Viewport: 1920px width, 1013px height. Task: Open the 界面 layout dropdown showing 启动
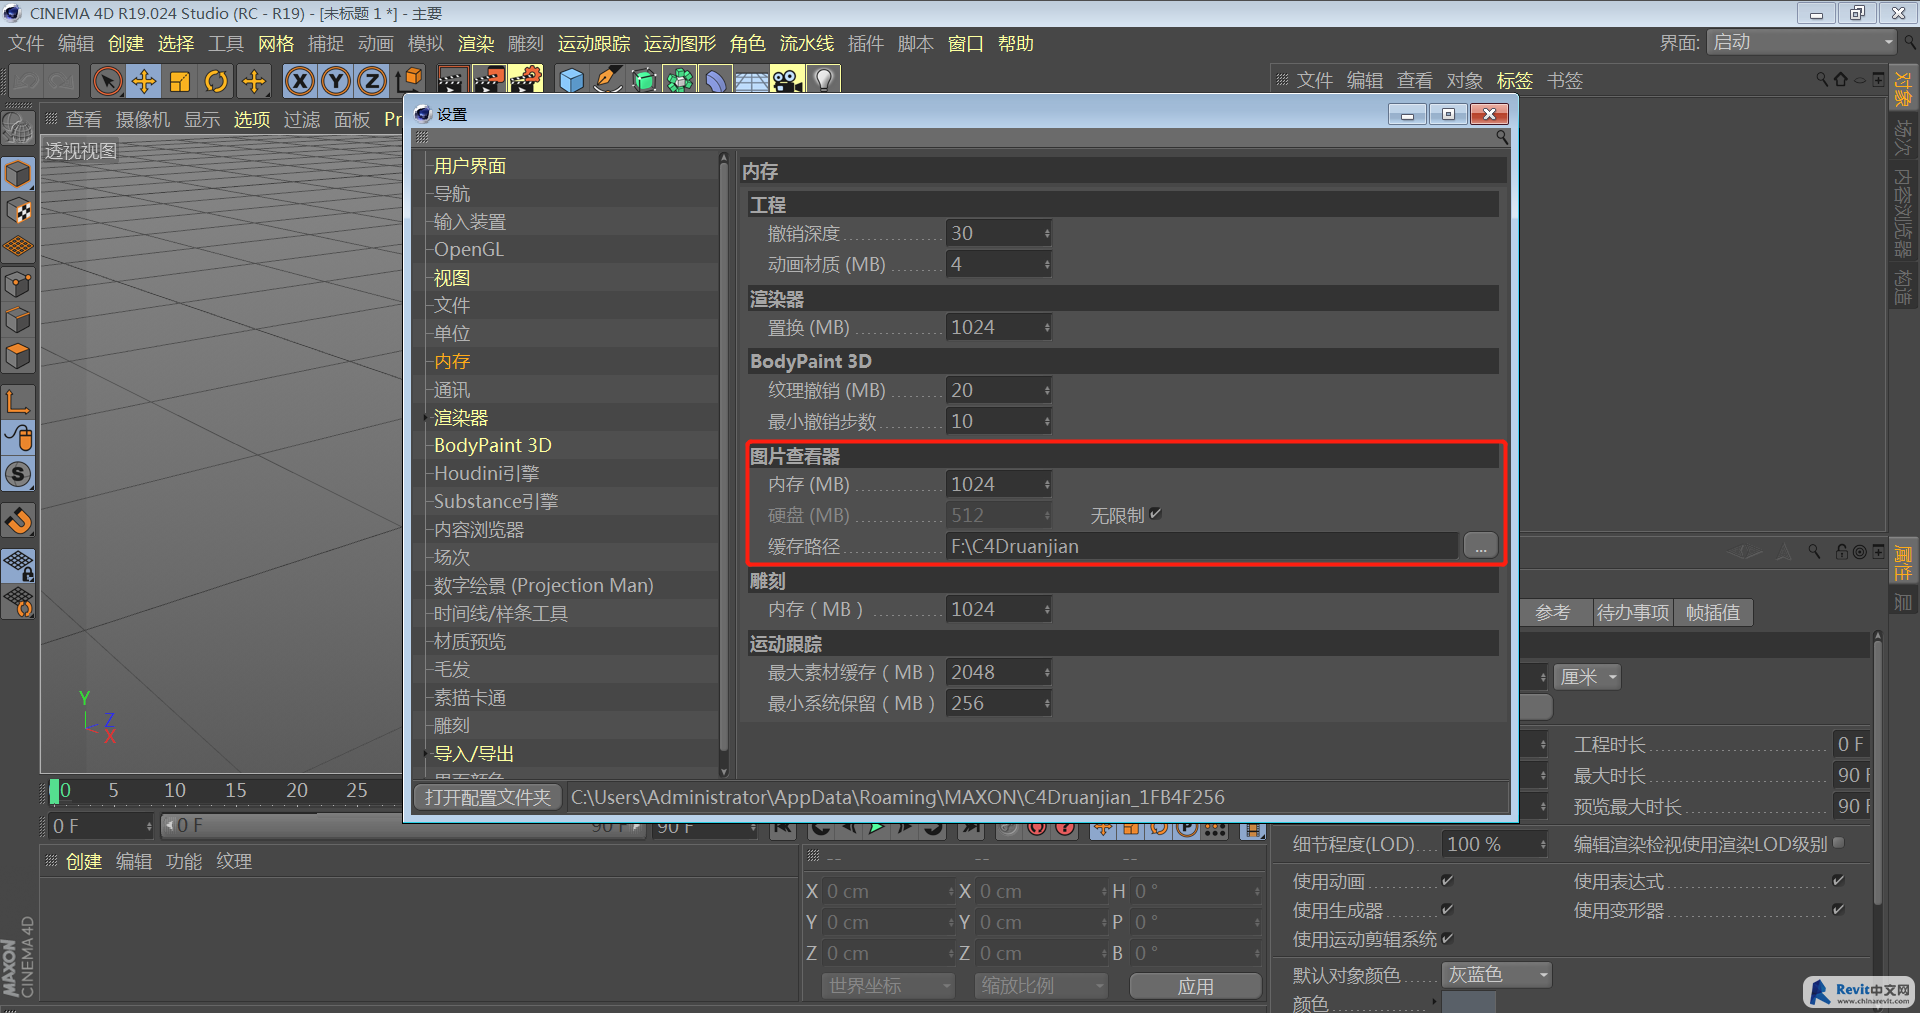[1801, 42]
